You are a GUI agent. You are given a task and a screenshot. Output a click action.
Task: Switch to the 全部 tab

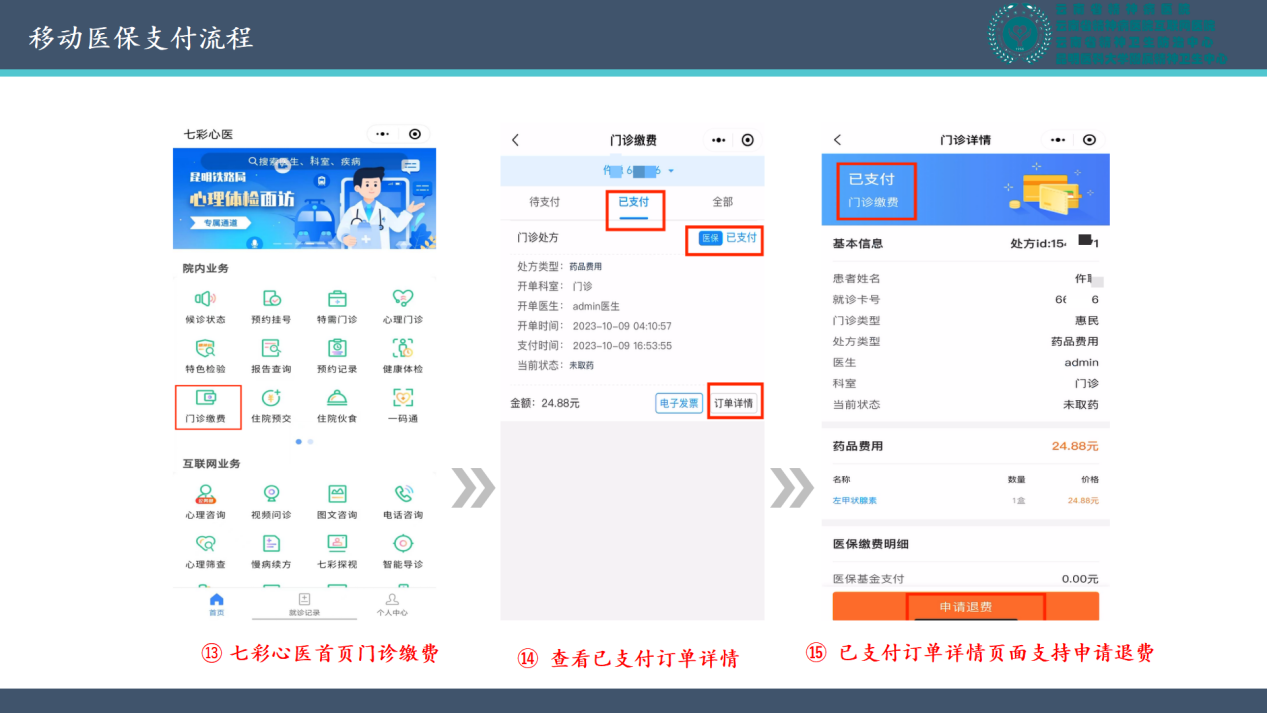[722, 202]
